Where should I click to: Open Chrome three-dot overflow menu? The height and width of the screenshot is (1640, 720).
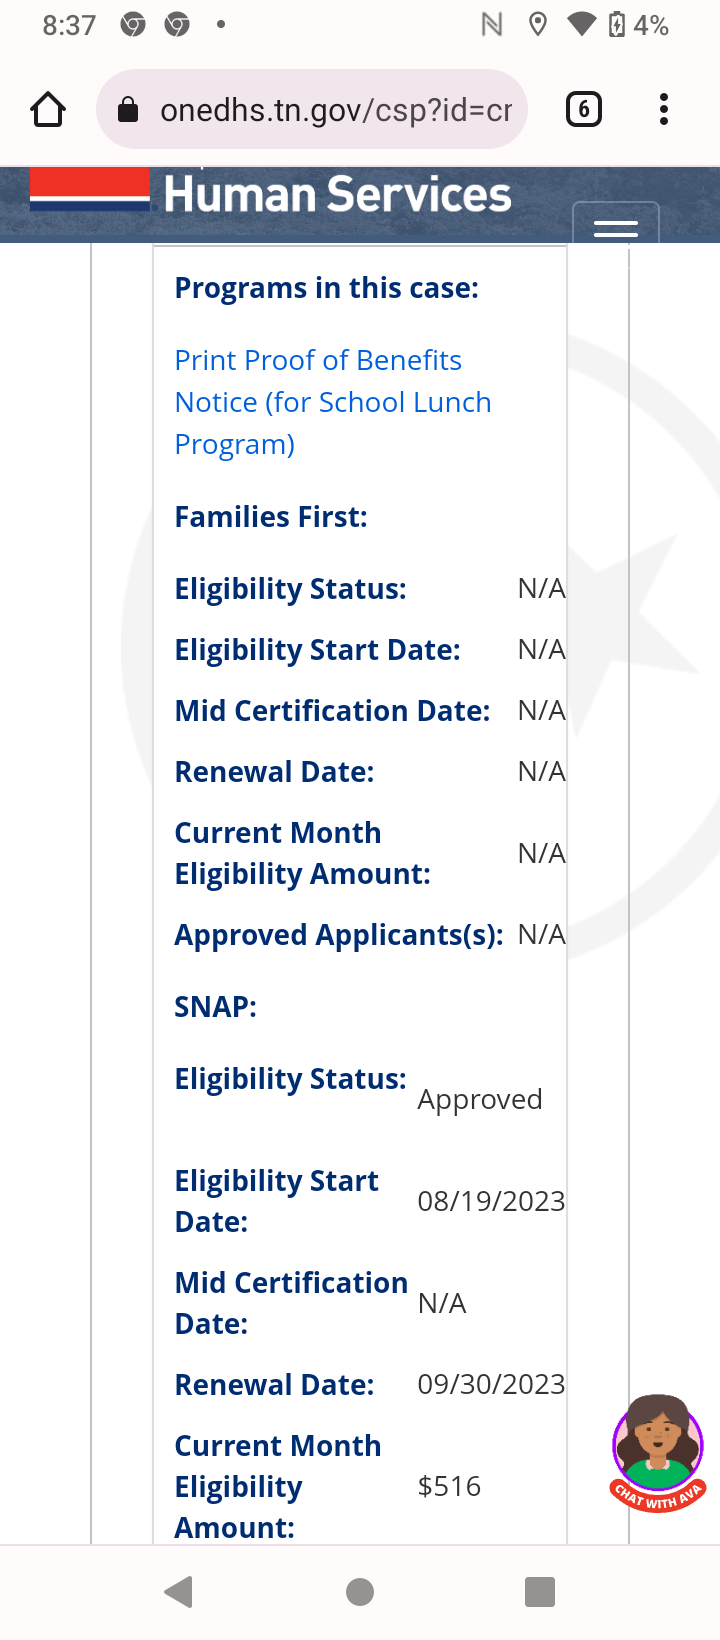[x=663, y=109]
